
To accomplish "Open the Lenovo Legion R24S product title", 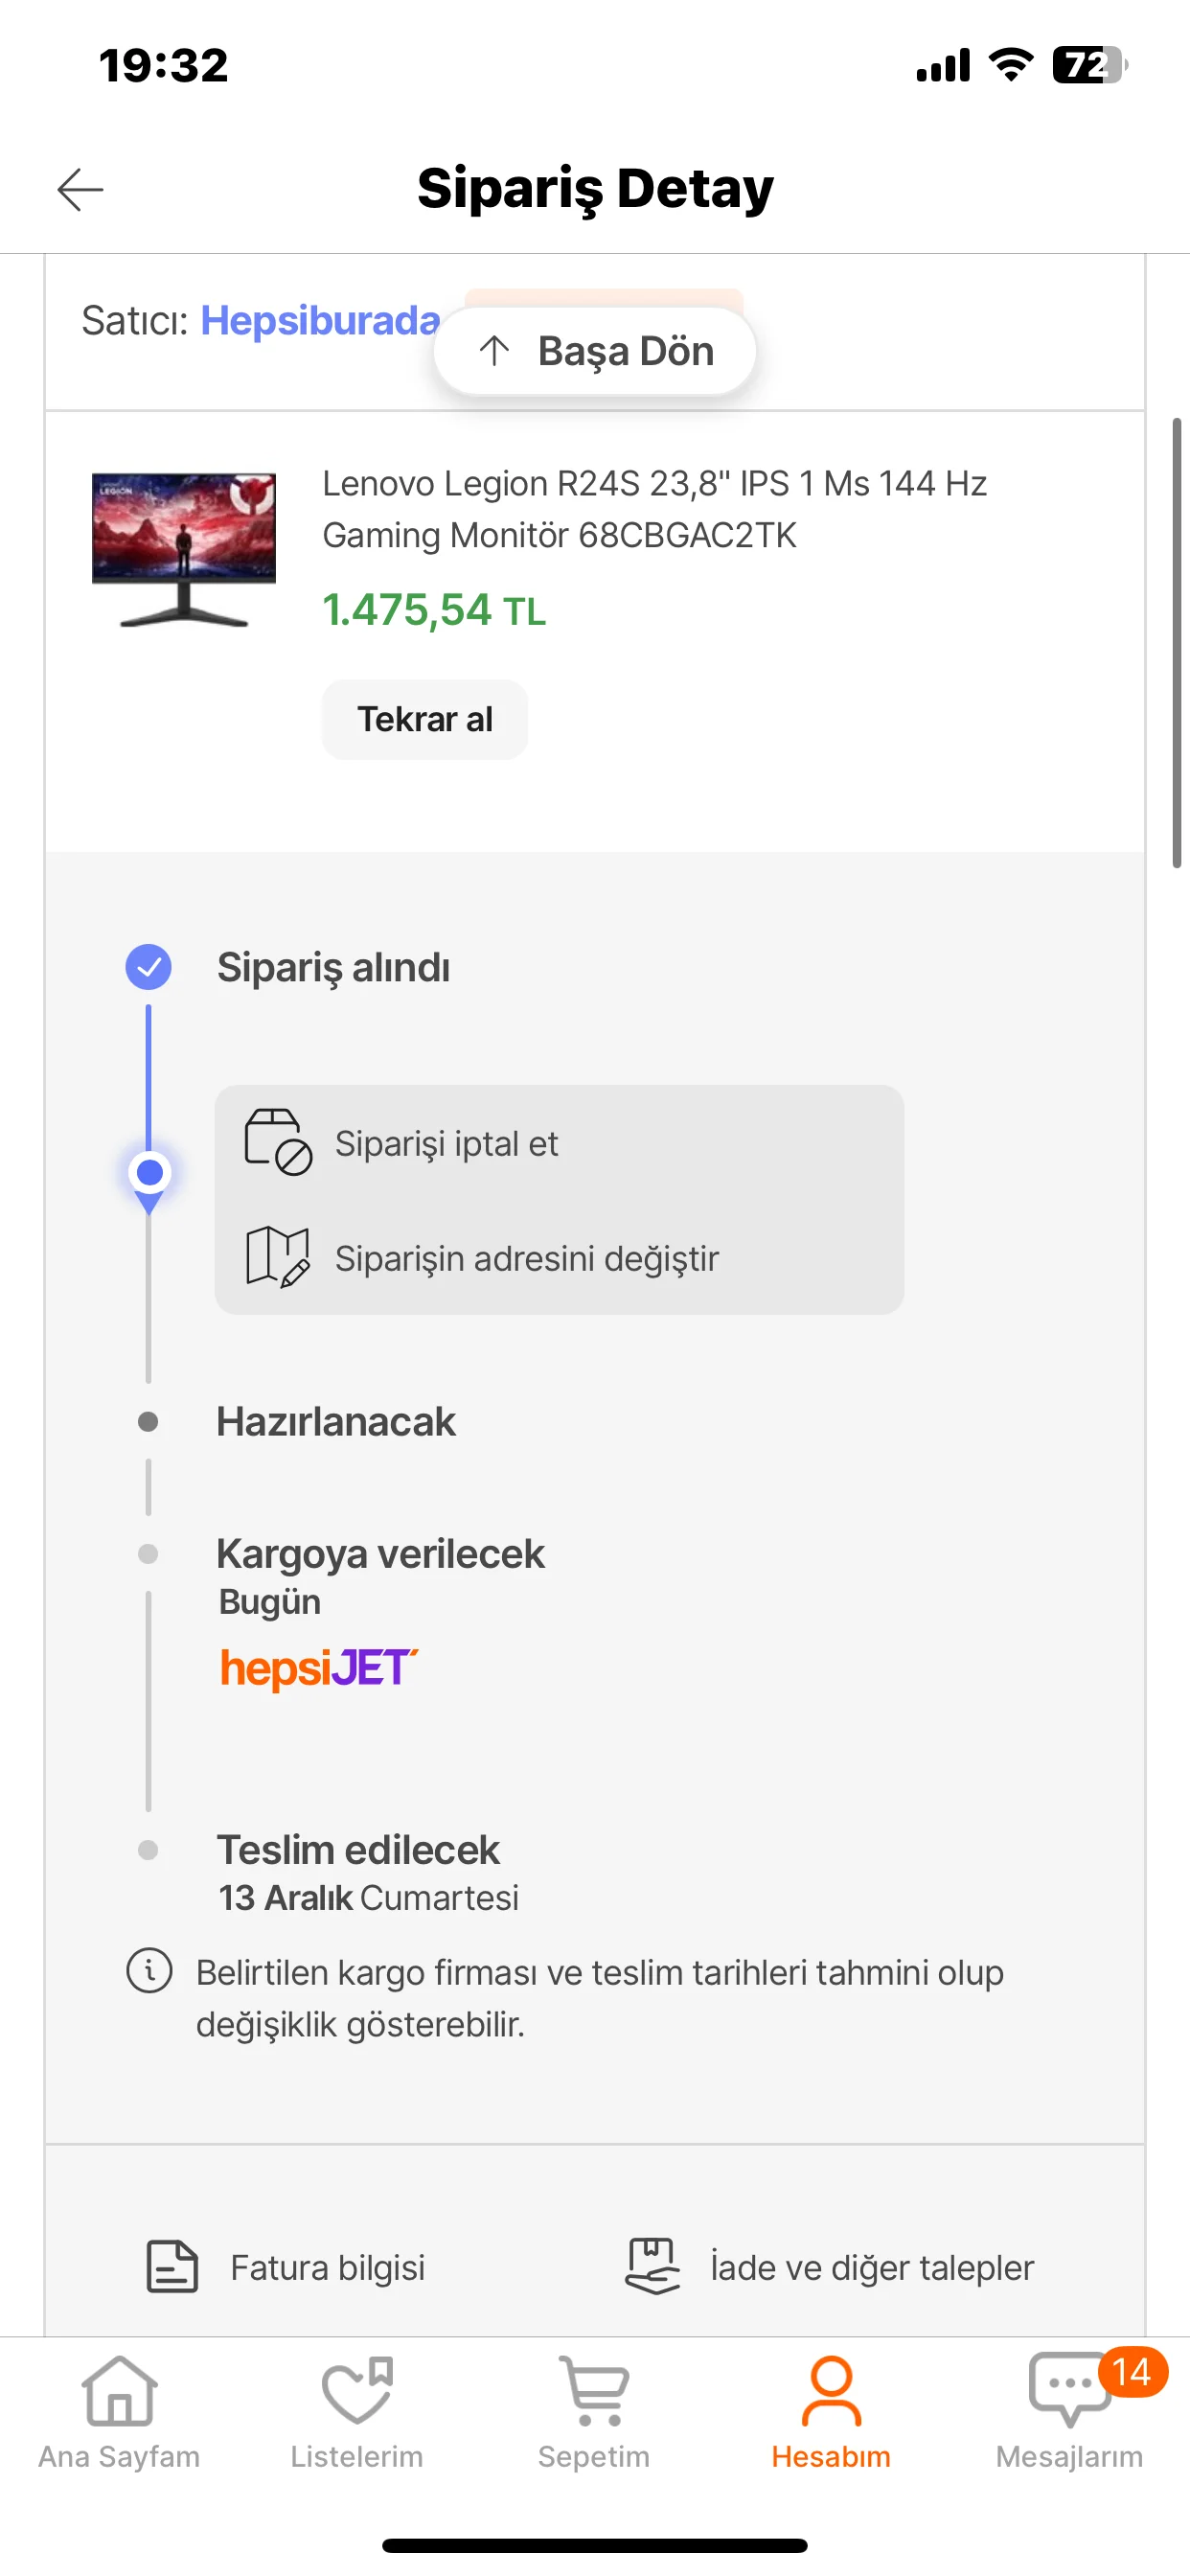I will pyautogui.click(x=654, y=509).
